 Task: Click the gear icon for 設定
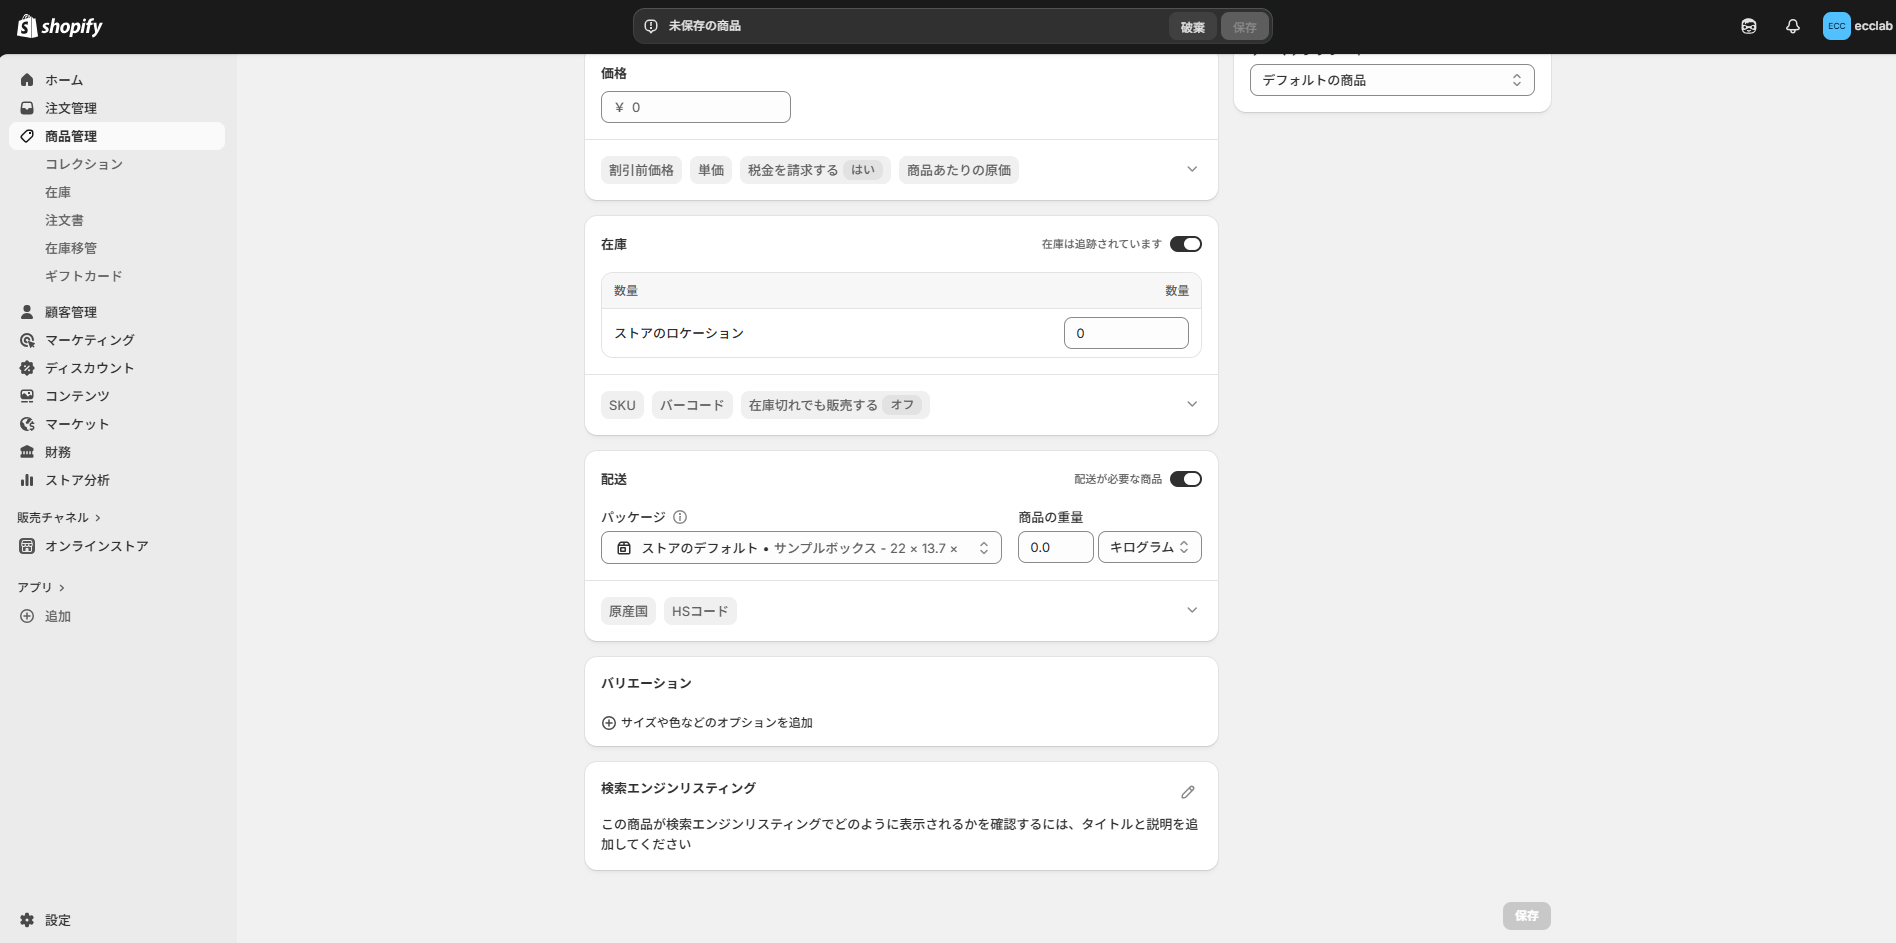point(27,920)
